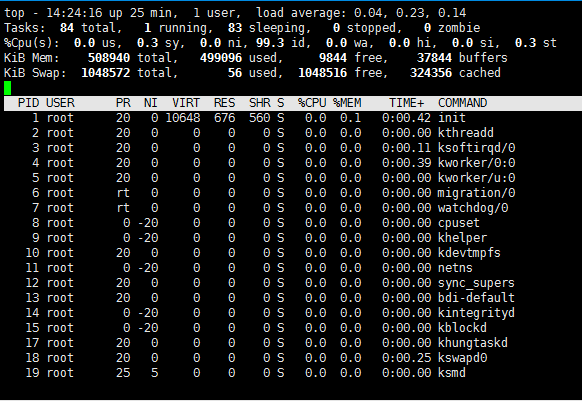This screenshot has width=582, height=401.
Task: Click the green cursor block
Action: click(x=7, y=88)
